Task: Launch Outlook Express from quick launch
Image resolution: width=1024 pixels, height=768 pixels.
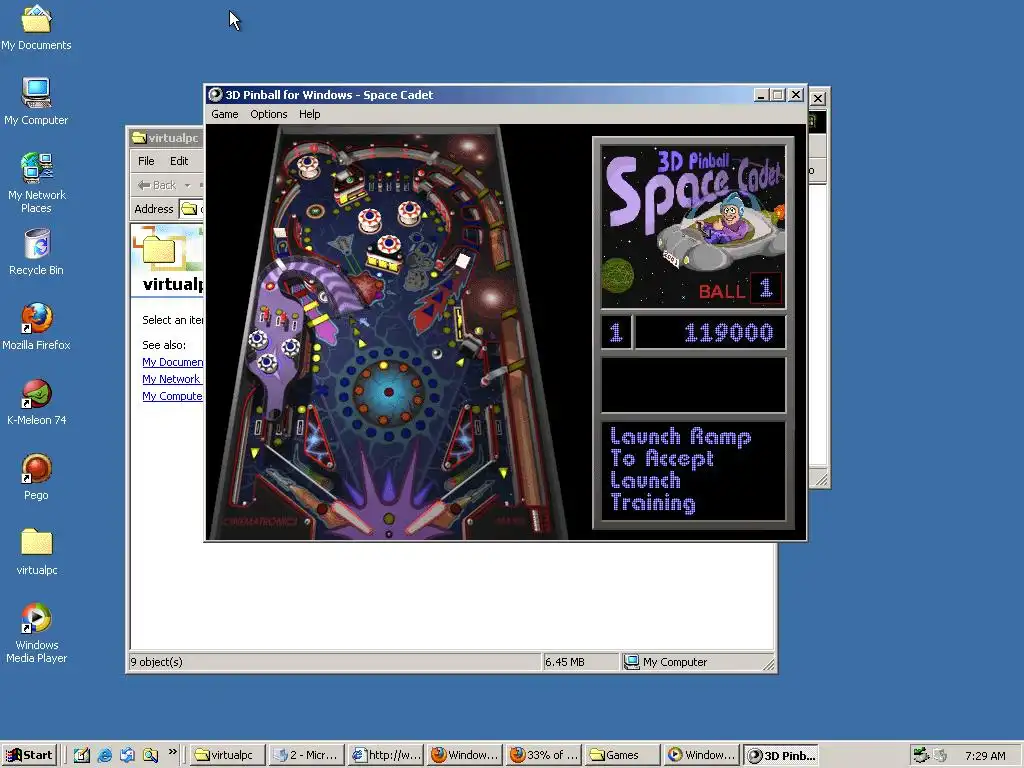Action: click(x=127, y=755)
